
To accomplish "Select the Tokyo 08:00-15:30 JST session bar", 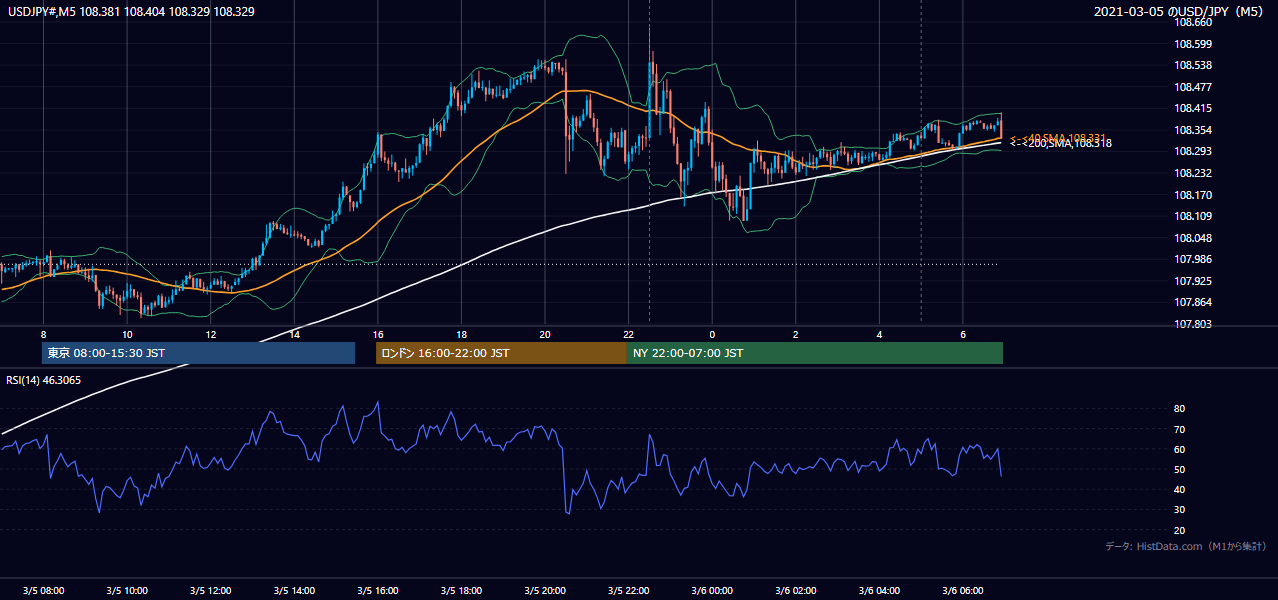I will (x=198, y=353).
